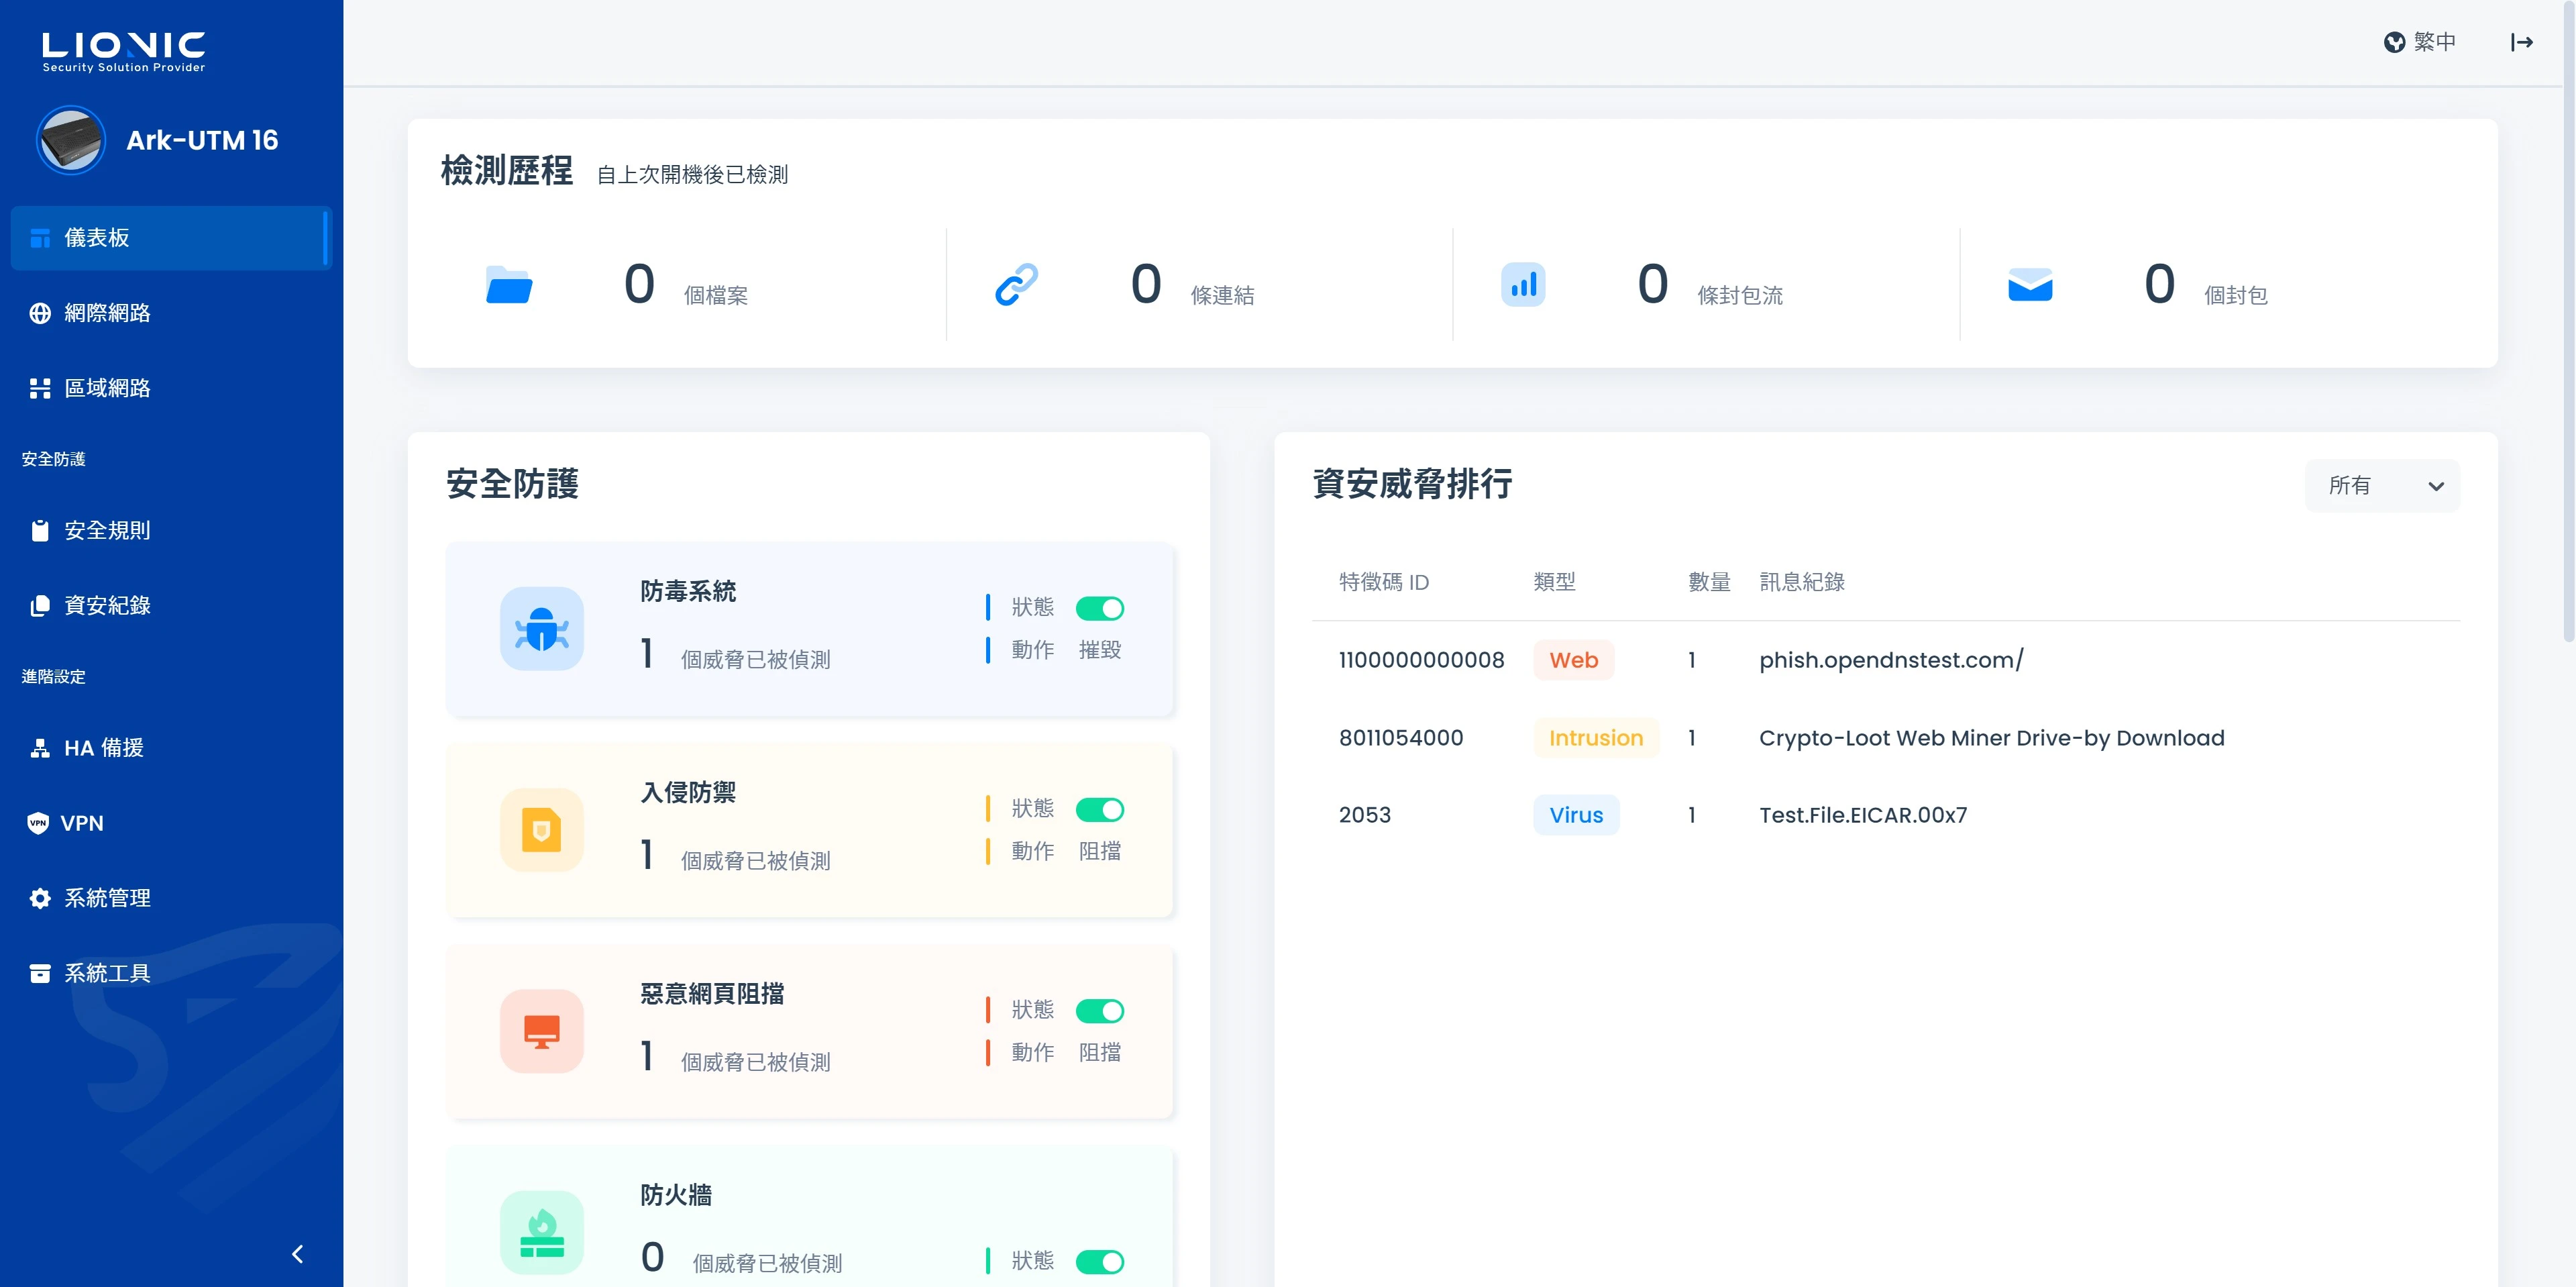The height and width of the screenshot is (1287, 2576).
Task: Click the antivirus bug icon
Action: pyautogui.click(x=541, y=629)
